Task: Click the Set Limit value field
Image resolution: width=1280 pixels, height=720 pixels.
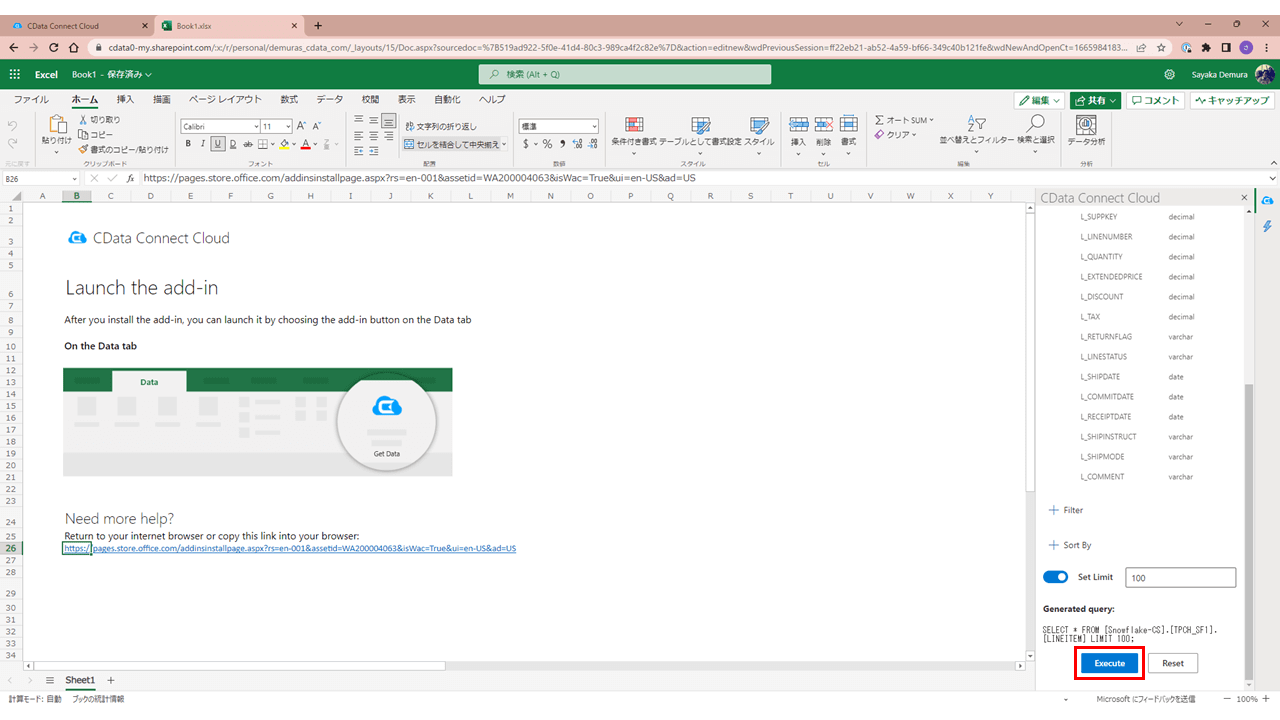Action: [x=1181, y=577]
